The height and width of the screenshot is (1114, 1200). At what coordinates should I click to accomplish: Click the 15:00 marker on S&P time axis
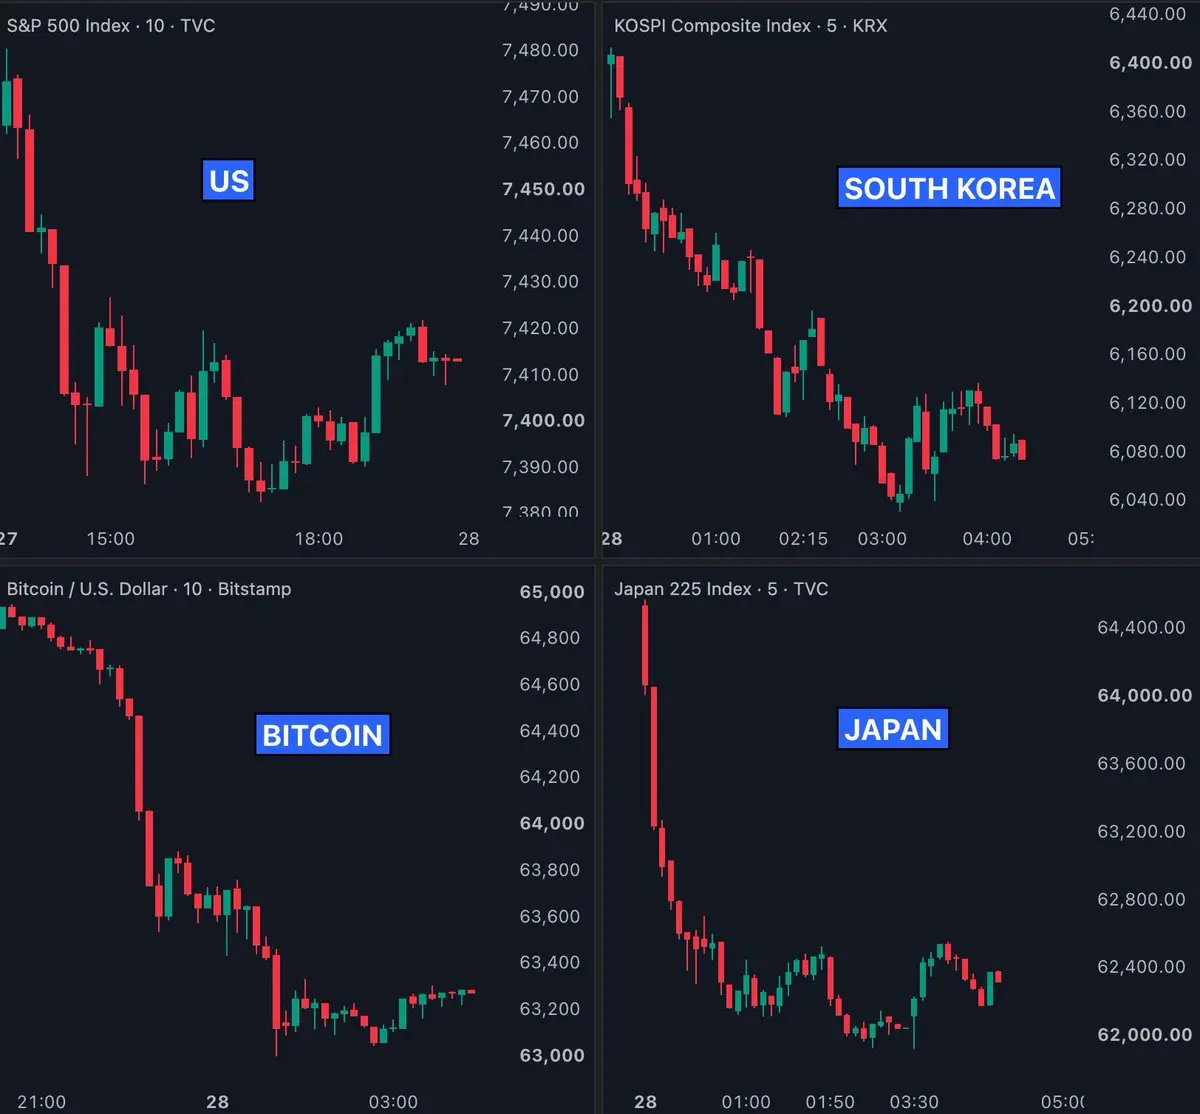110,539
